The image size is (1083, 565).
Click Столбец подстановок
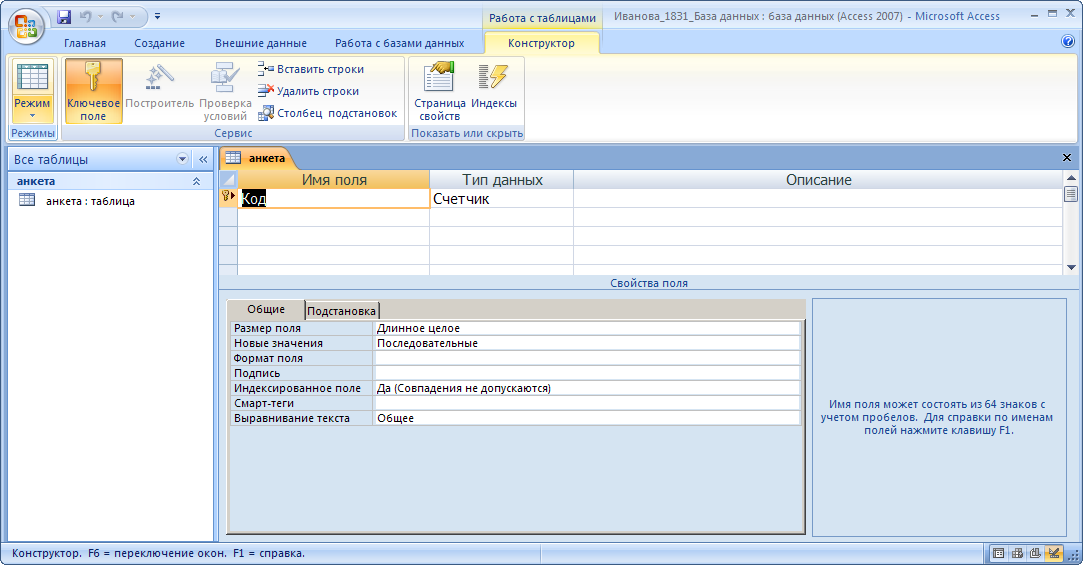[327, 113]
